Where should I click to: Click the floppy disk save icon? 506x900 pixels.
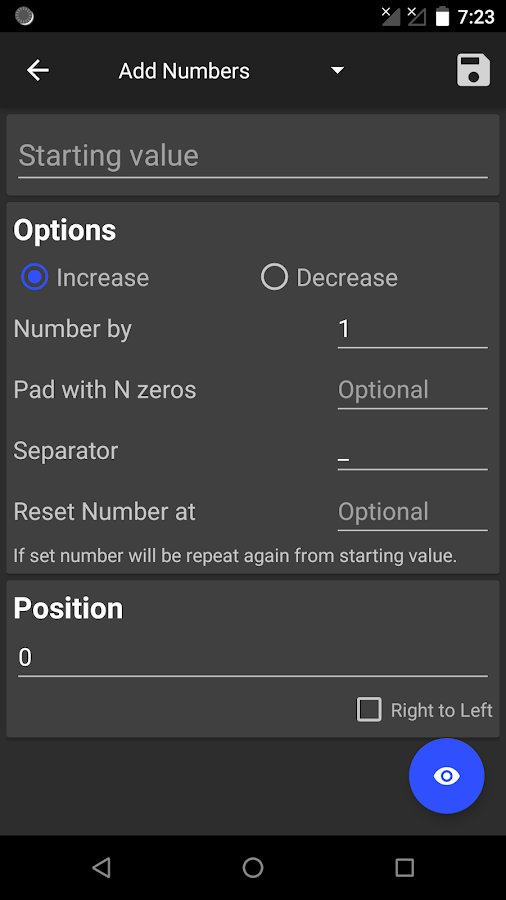473,71
